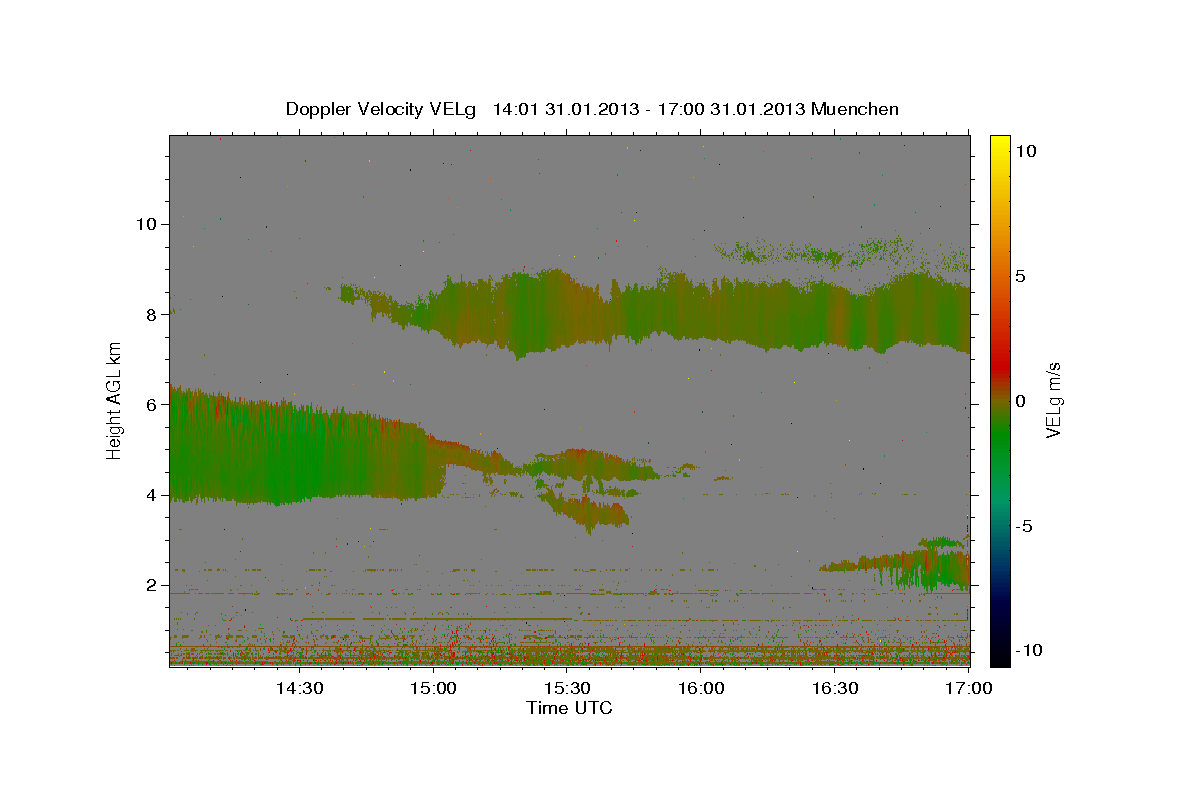Click the 17:00 time tick label
This screenshot has height=800, width=1200.
[x=969, y=688]
